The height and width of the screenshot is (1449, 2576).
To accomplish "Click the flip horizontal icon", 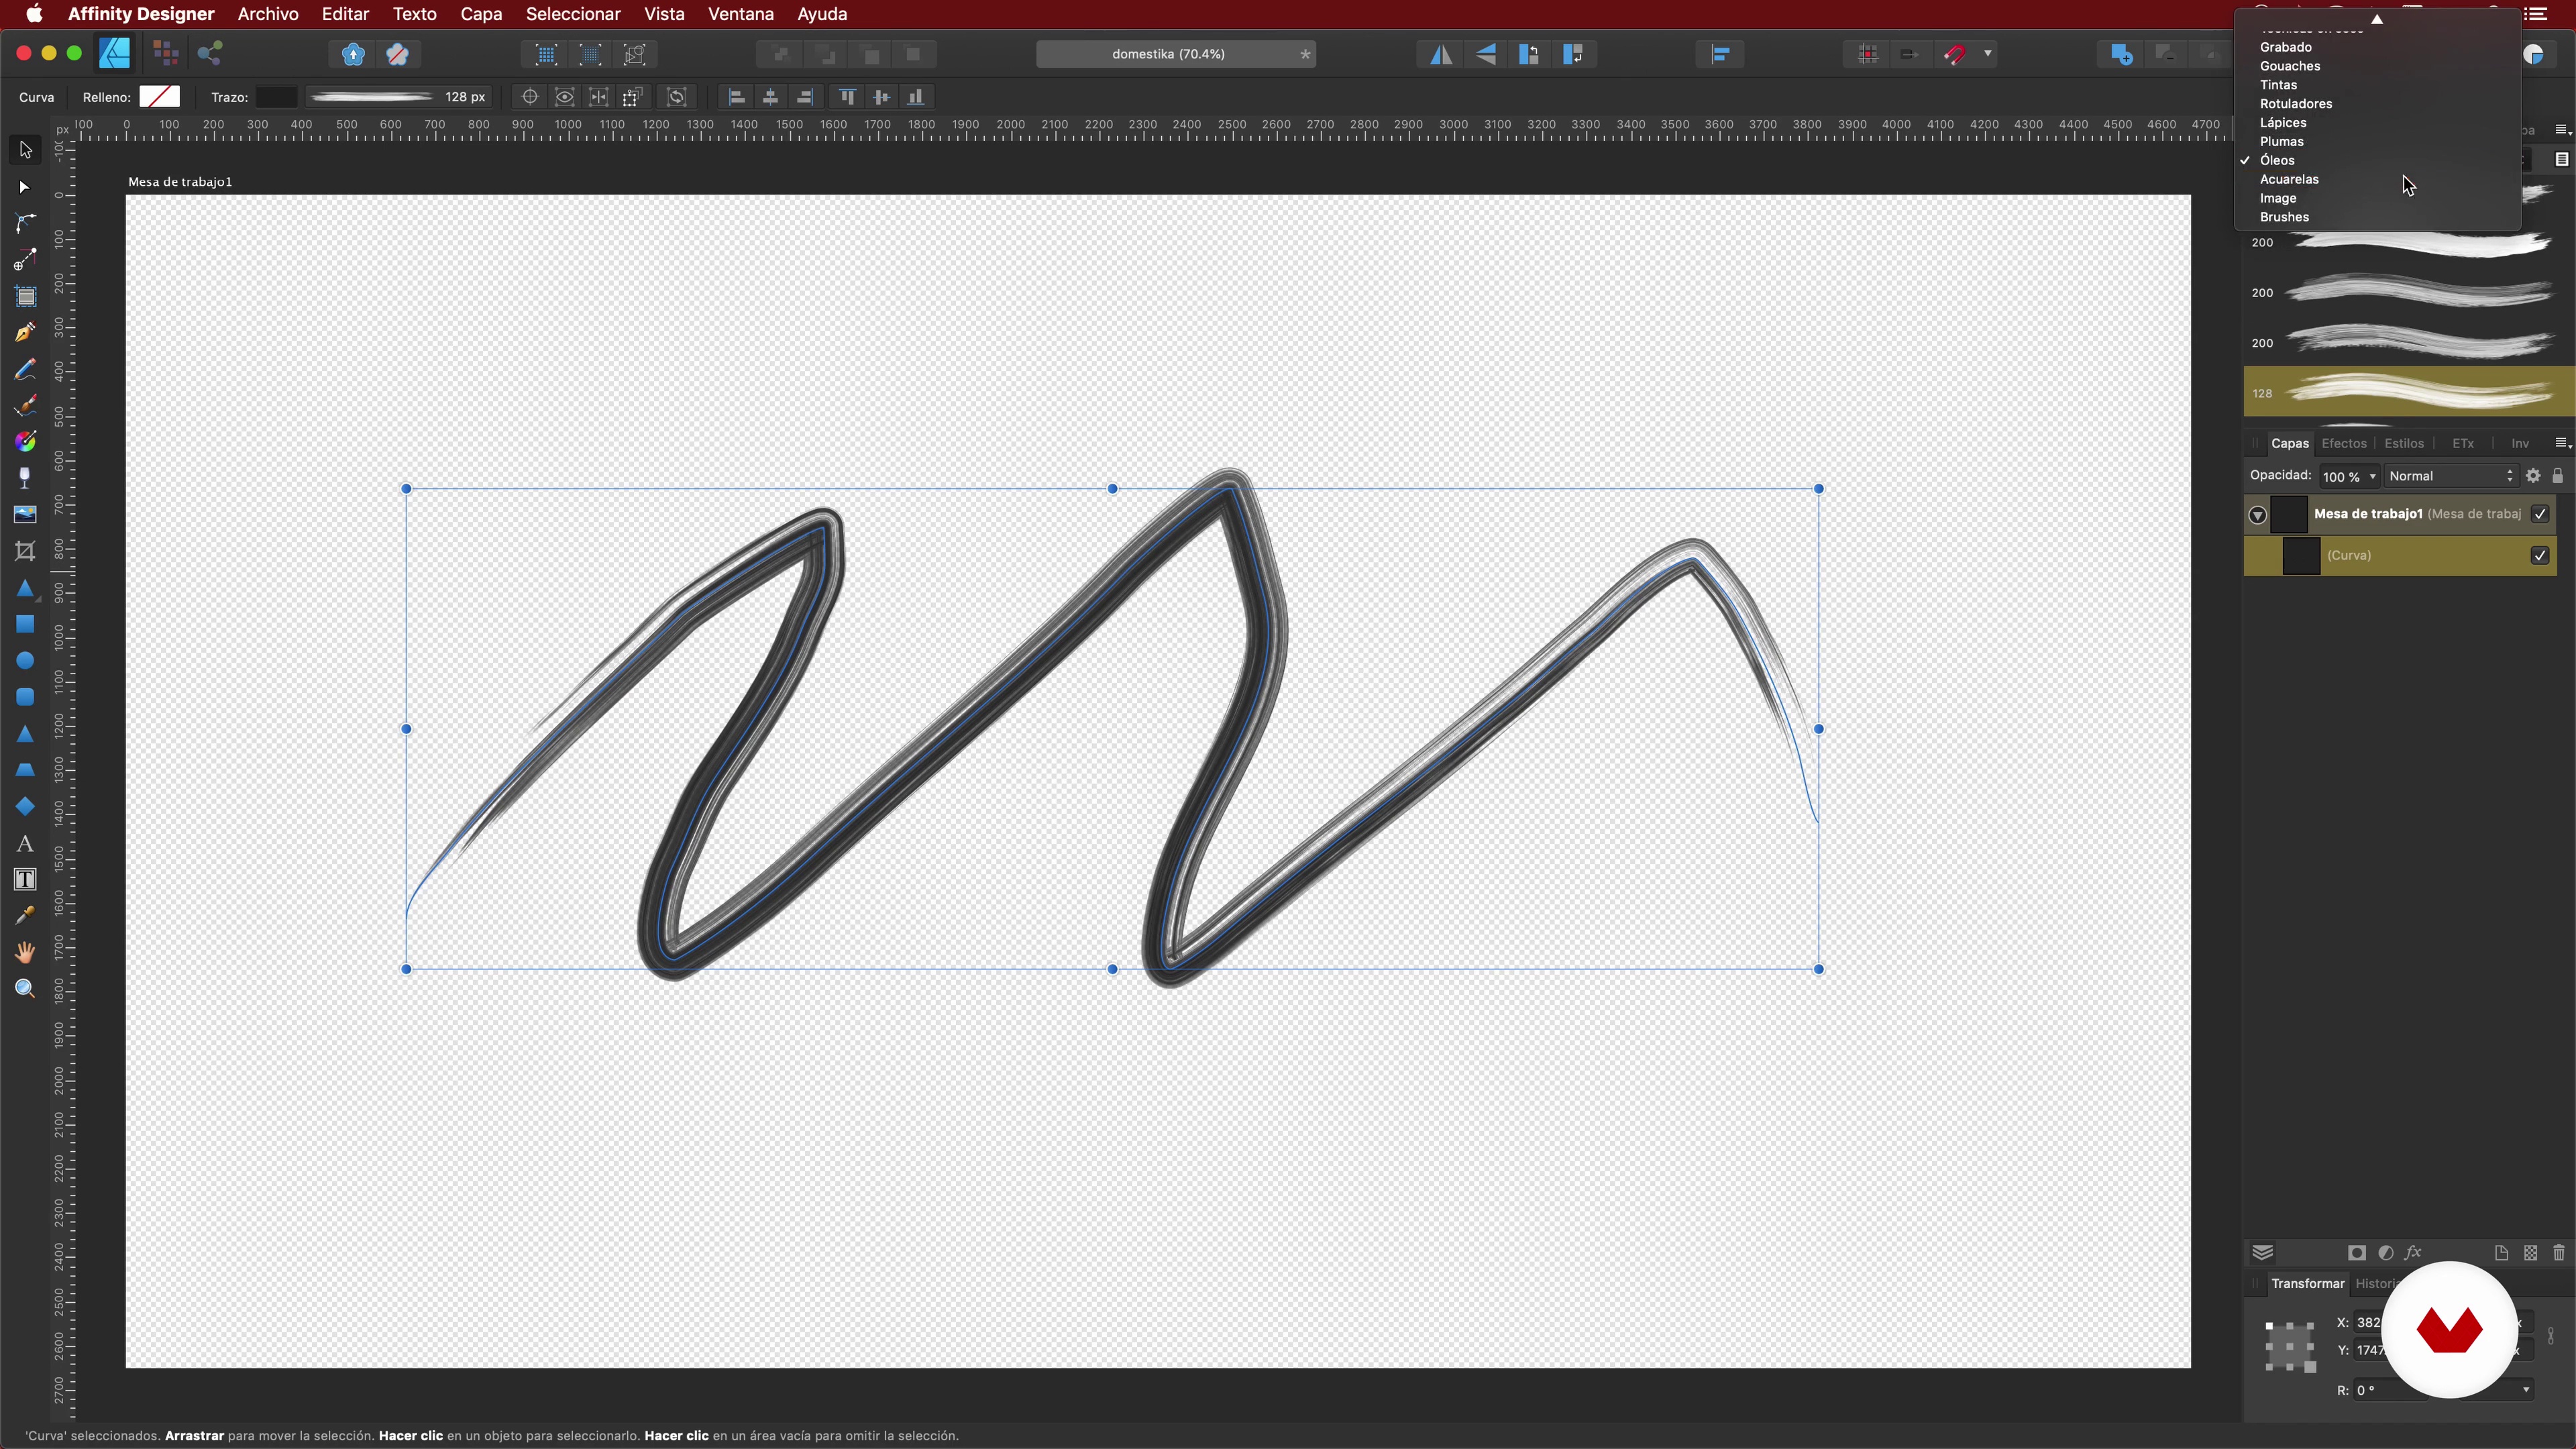I will pyautogui.click(x=1441, y=55).
